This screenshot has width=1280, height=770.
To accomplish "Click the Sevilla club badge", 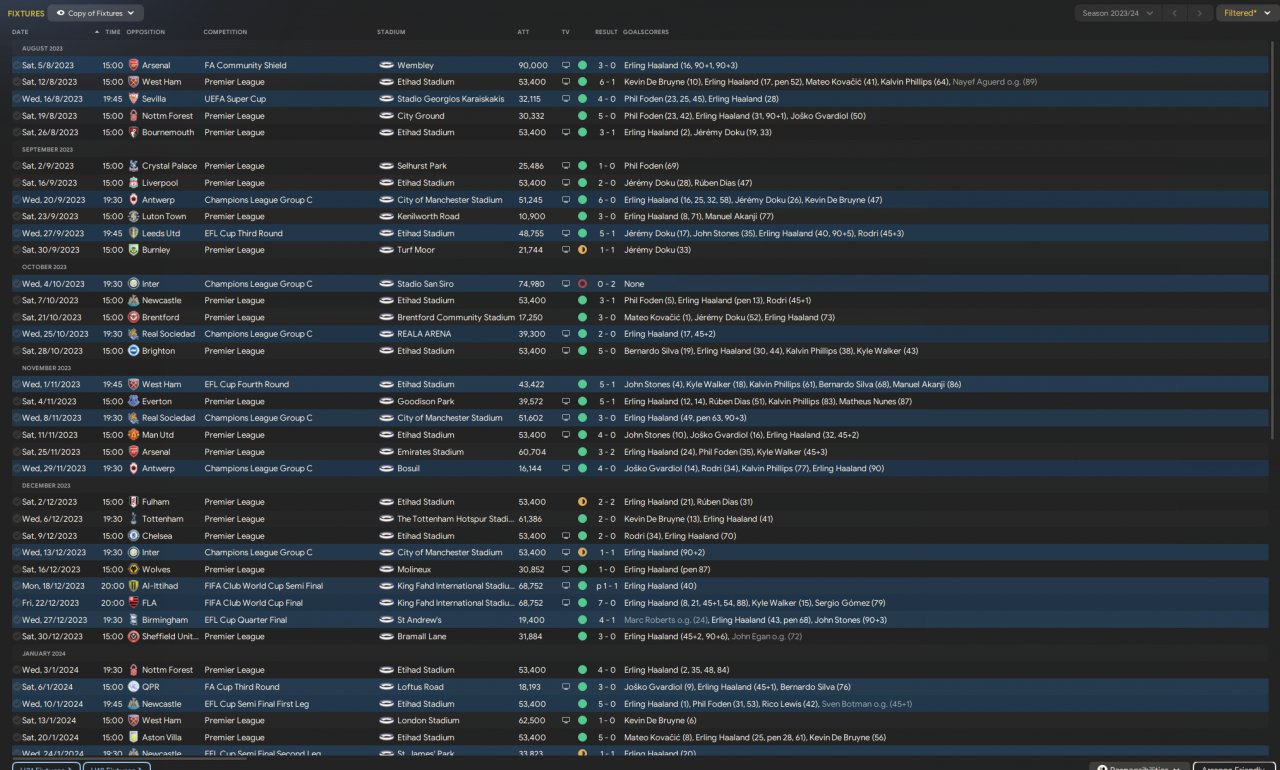I will pyautogui.click(x=134, y=99).
